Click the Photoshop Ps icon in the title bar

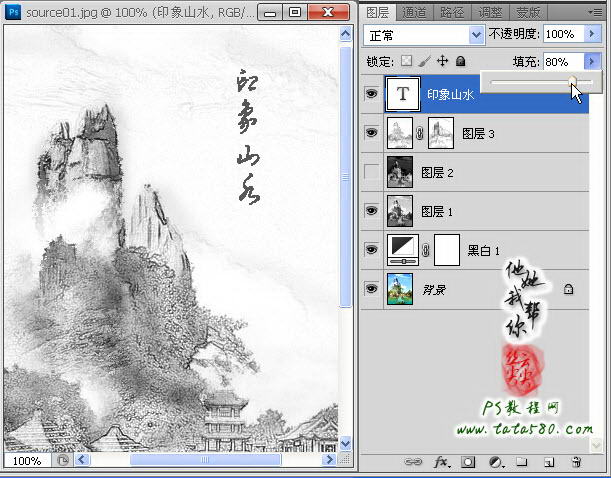click(13, 12)
